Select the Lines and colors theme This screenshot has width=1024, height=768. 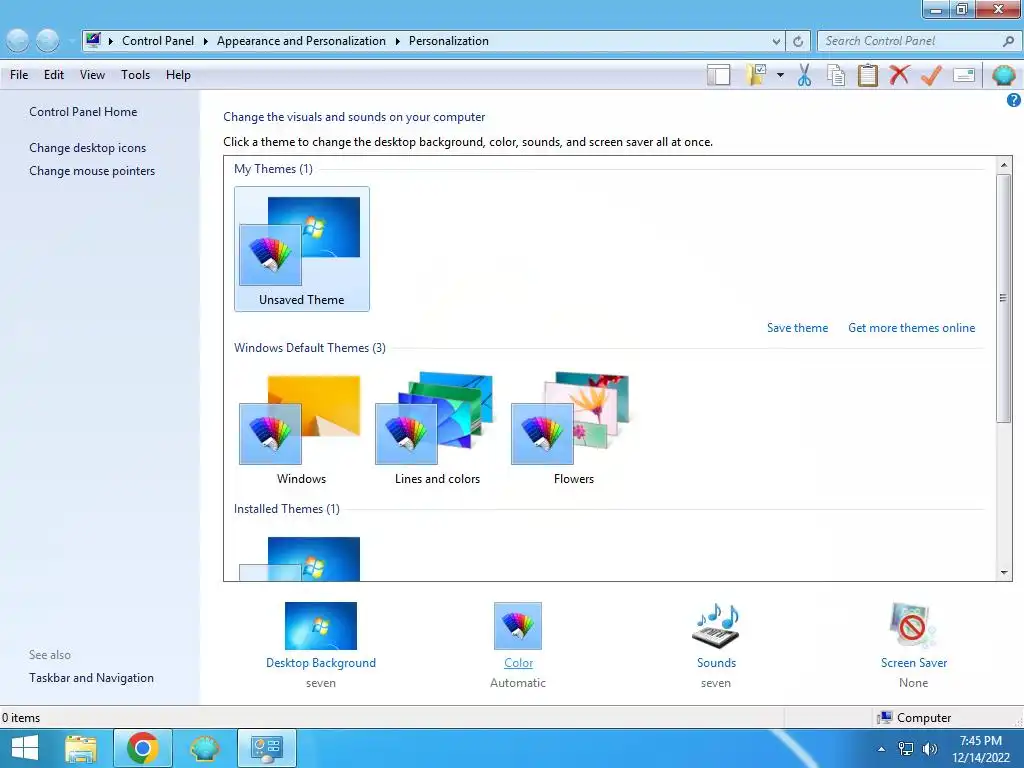point(437,428)
